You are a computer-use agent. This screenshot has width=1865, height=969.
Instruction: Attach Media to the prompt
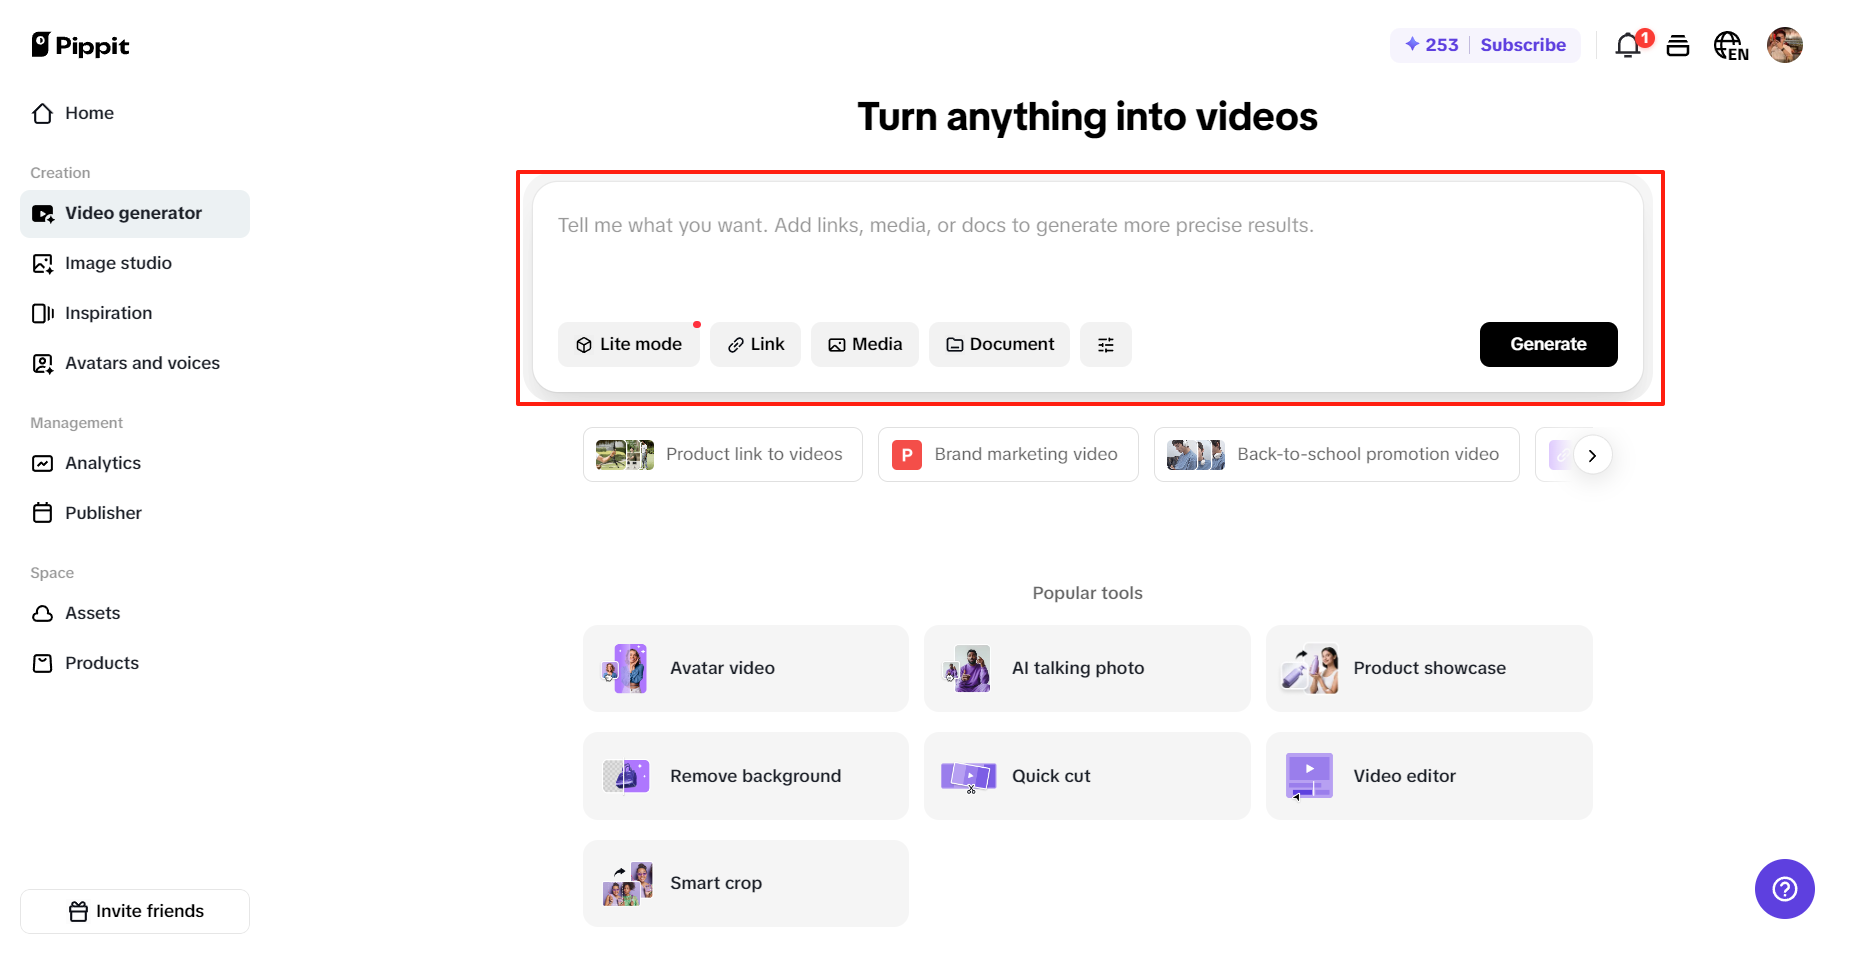point(864,344)
